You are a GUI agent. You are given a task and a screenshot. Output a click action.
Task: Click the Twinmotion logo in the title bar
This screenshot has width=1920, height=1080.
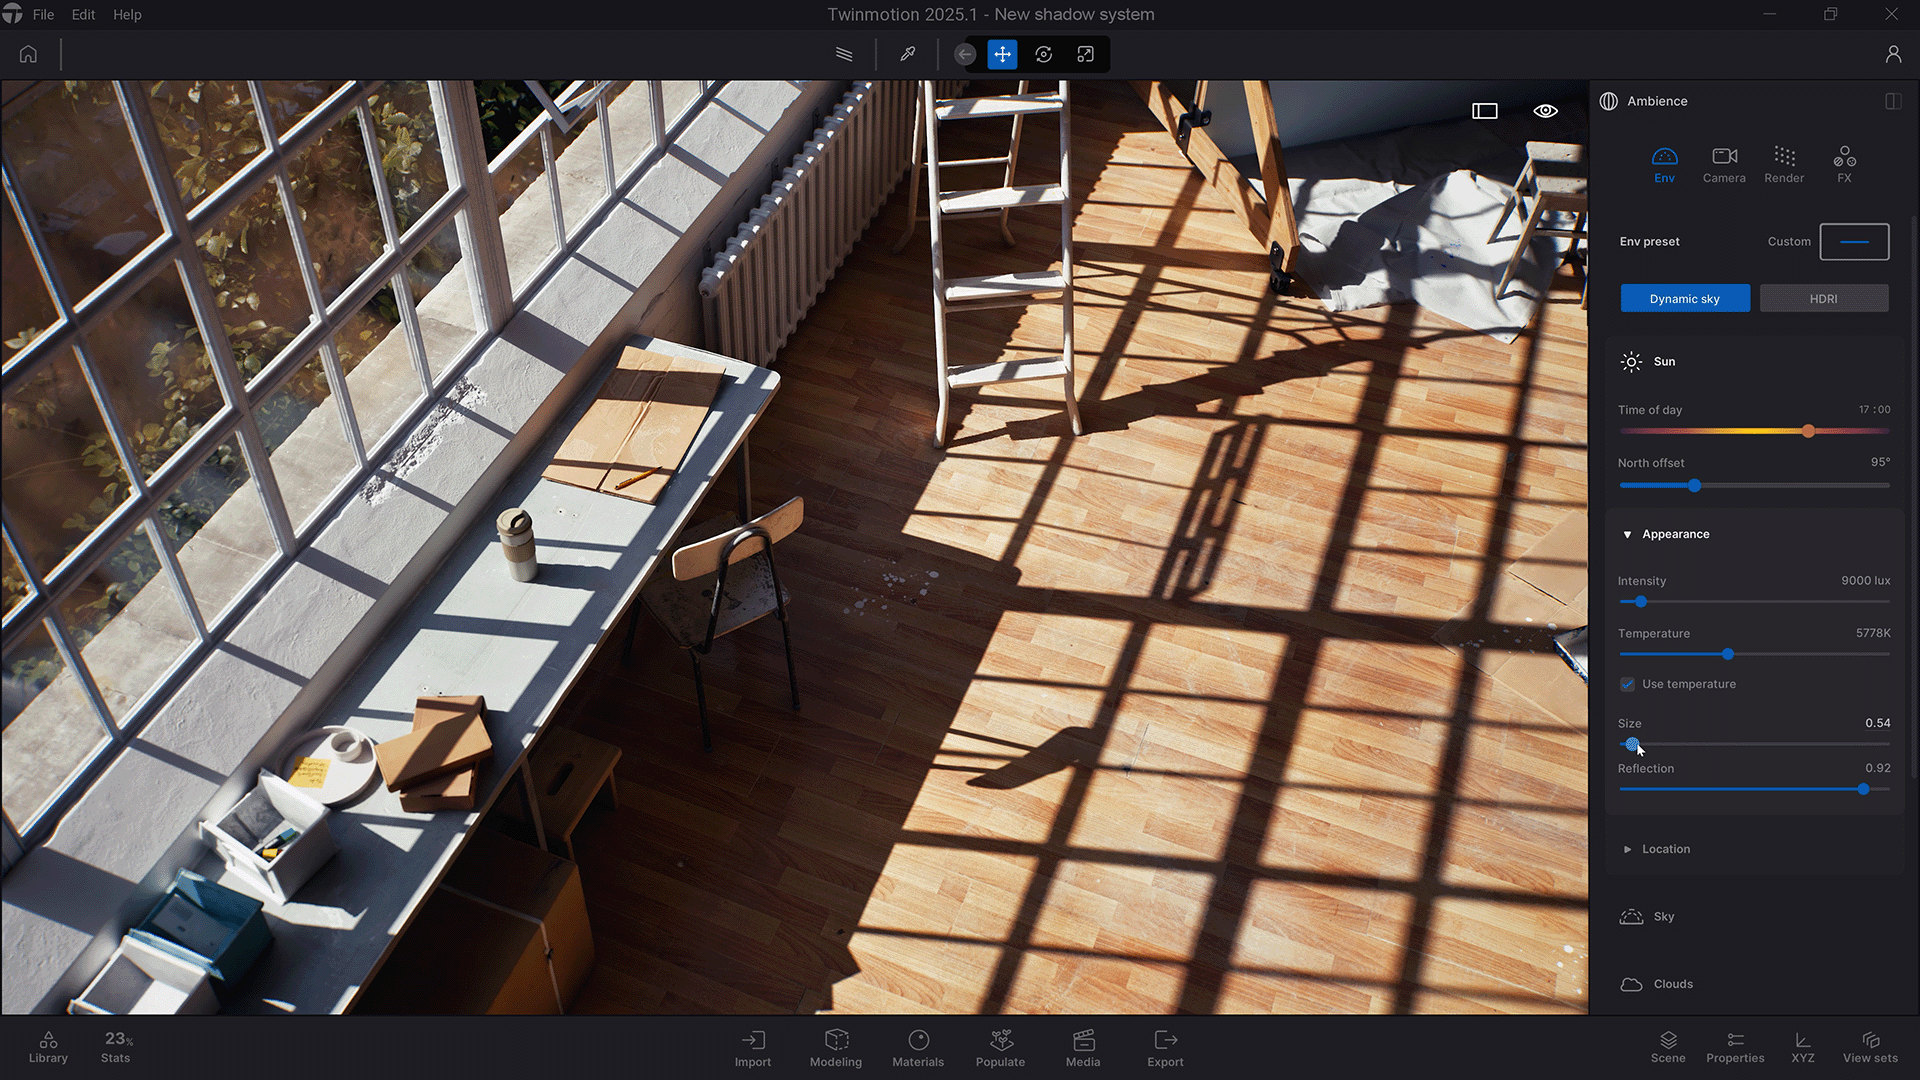coord(12,14)
